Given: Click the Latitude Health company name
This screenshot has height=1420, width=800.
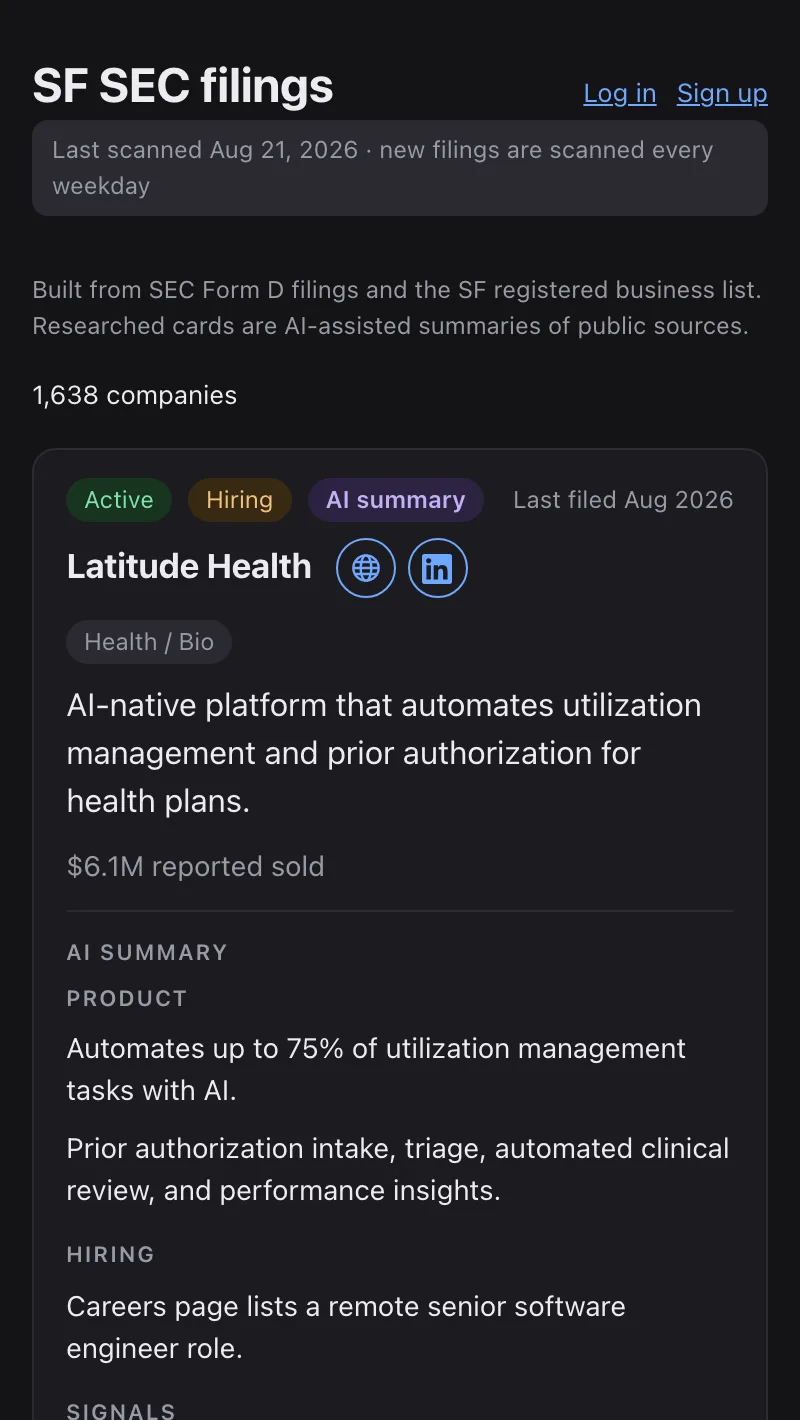Looking at the screenshot, I should [x=189, y=567].
